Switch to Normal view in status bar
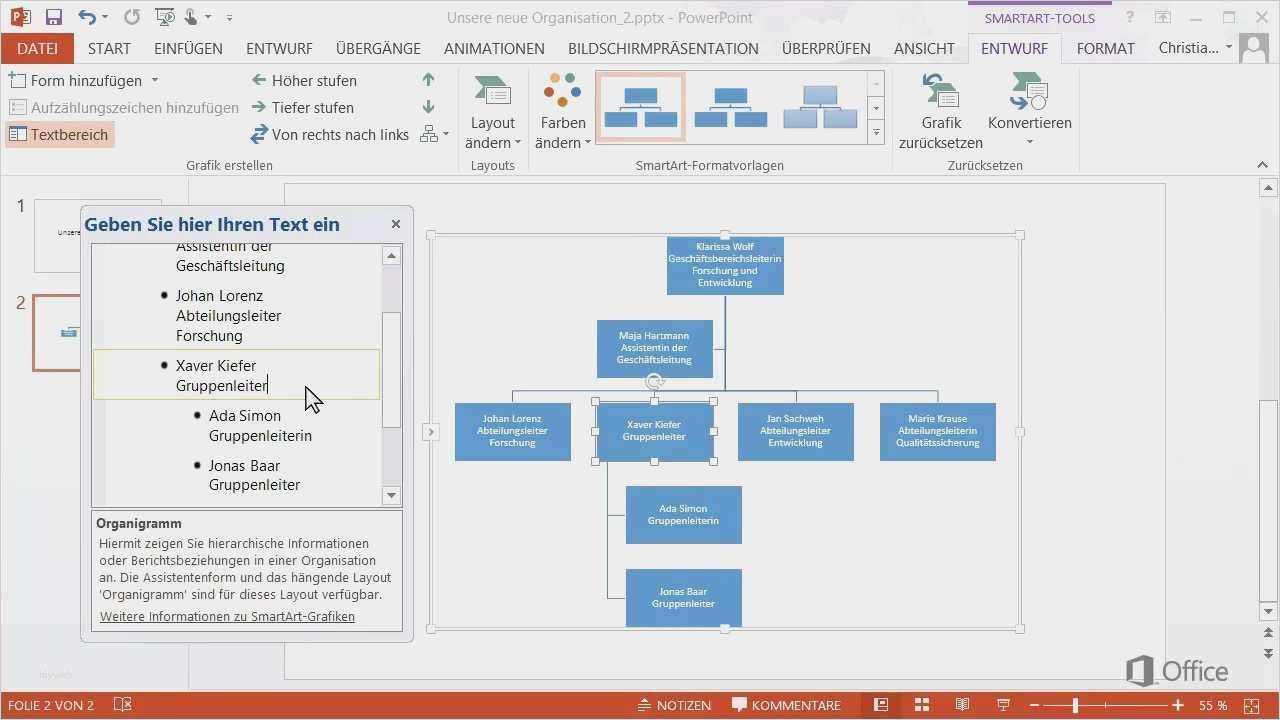1280x720 pixels. point(881,705)
